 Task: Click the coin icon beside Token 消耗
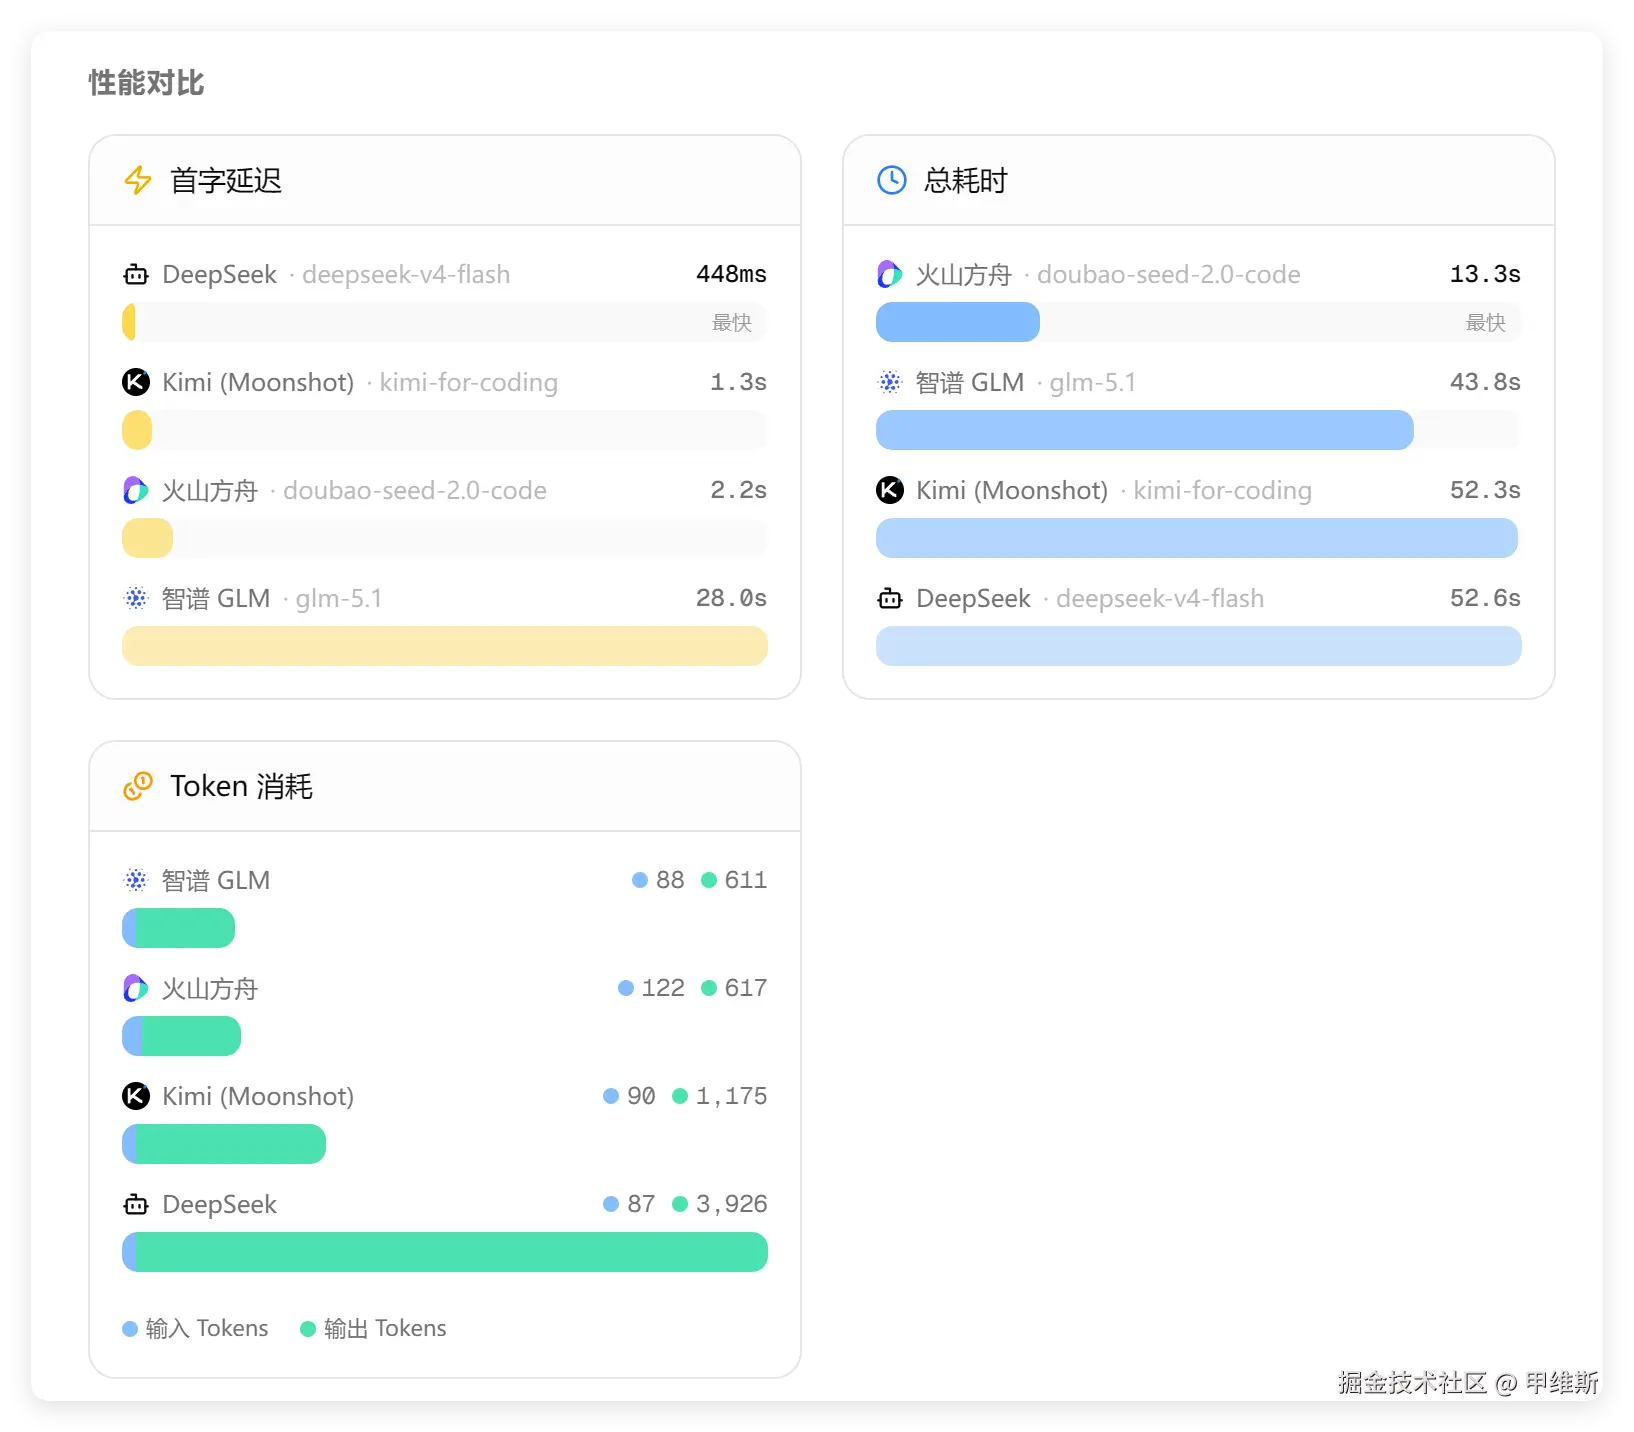(x=138, y=787)
